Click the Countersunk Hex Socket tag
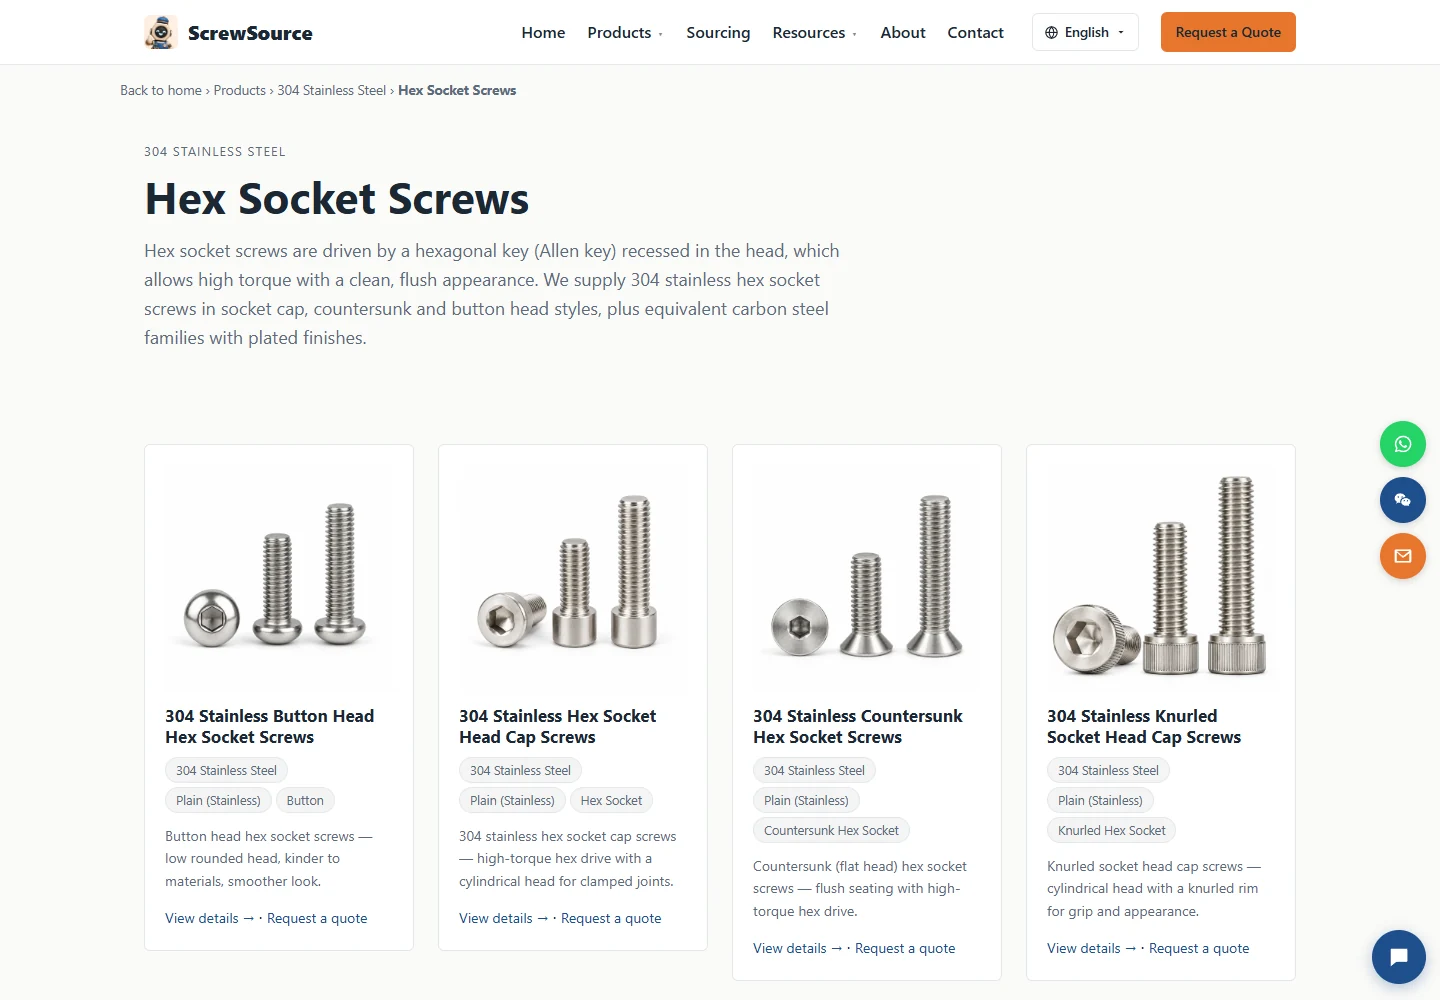Viewport: 1440px width, 1000px height. tap(831, 830)
